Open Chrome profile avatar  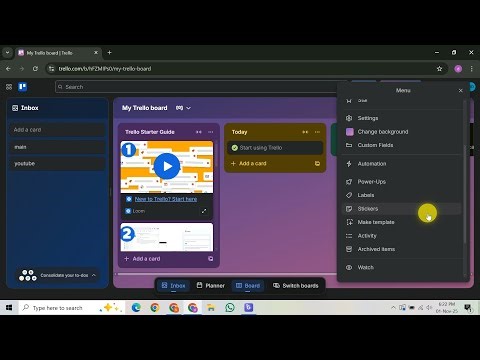point(458,69)
